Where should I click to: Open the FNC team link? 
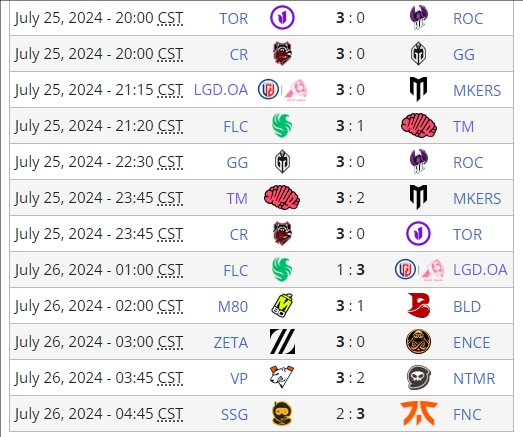click(x=467, y=415)
